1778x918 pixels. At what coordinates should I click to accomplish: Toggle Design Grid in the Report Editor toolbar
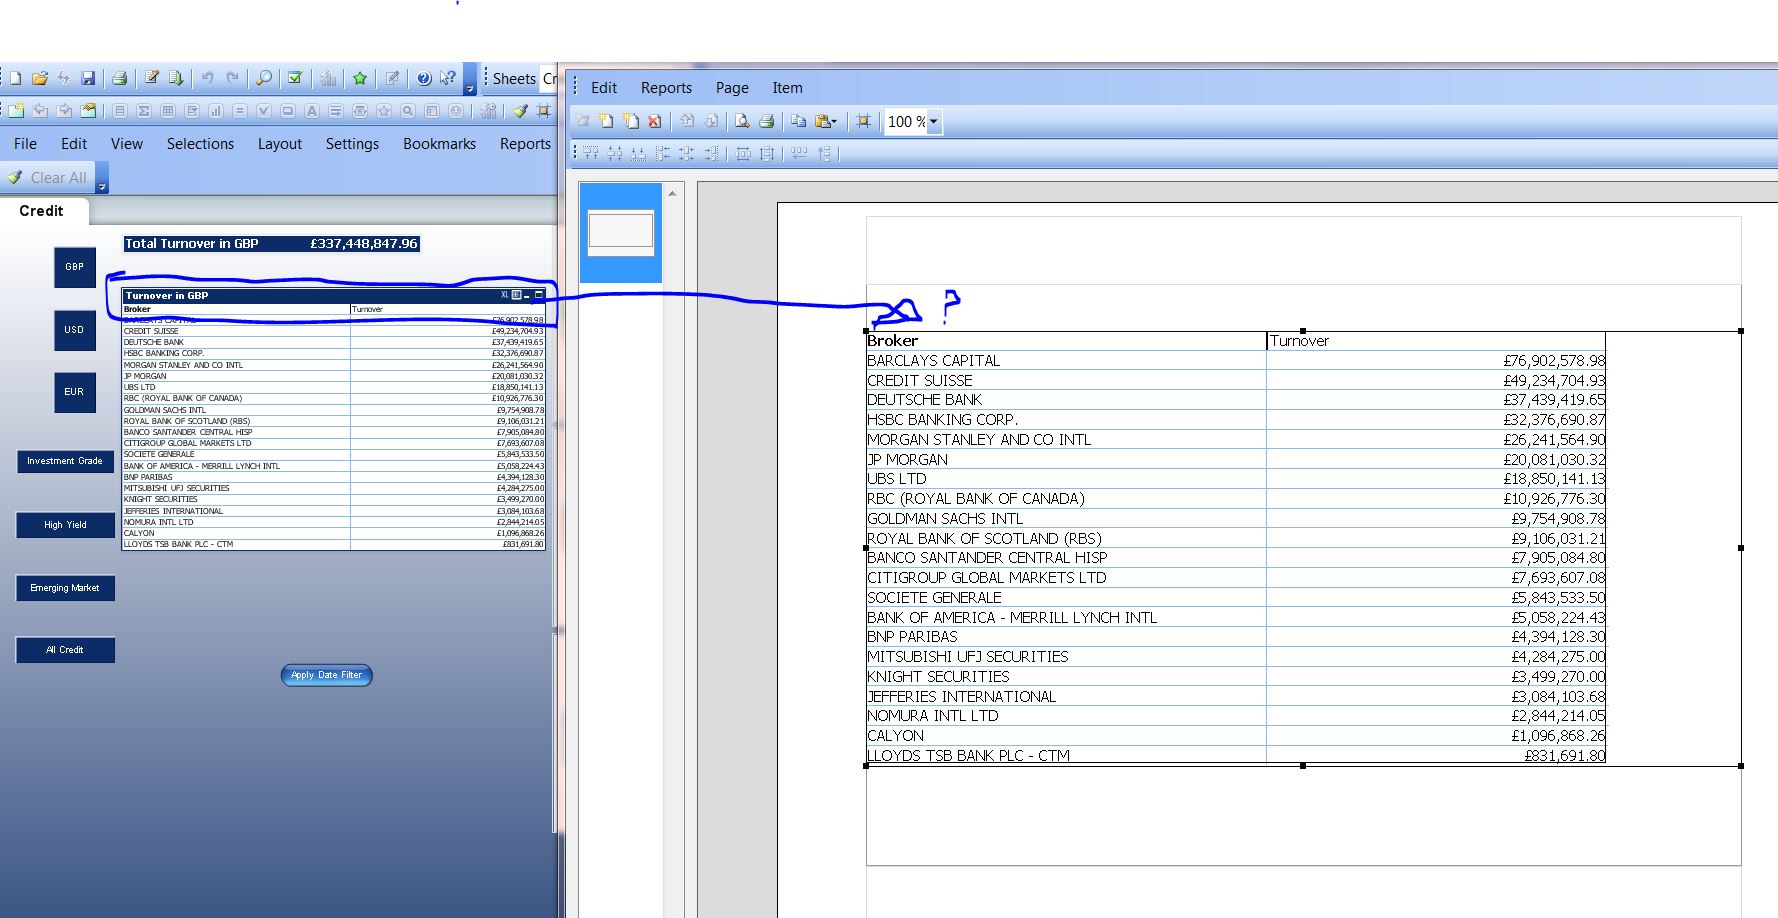863,121
